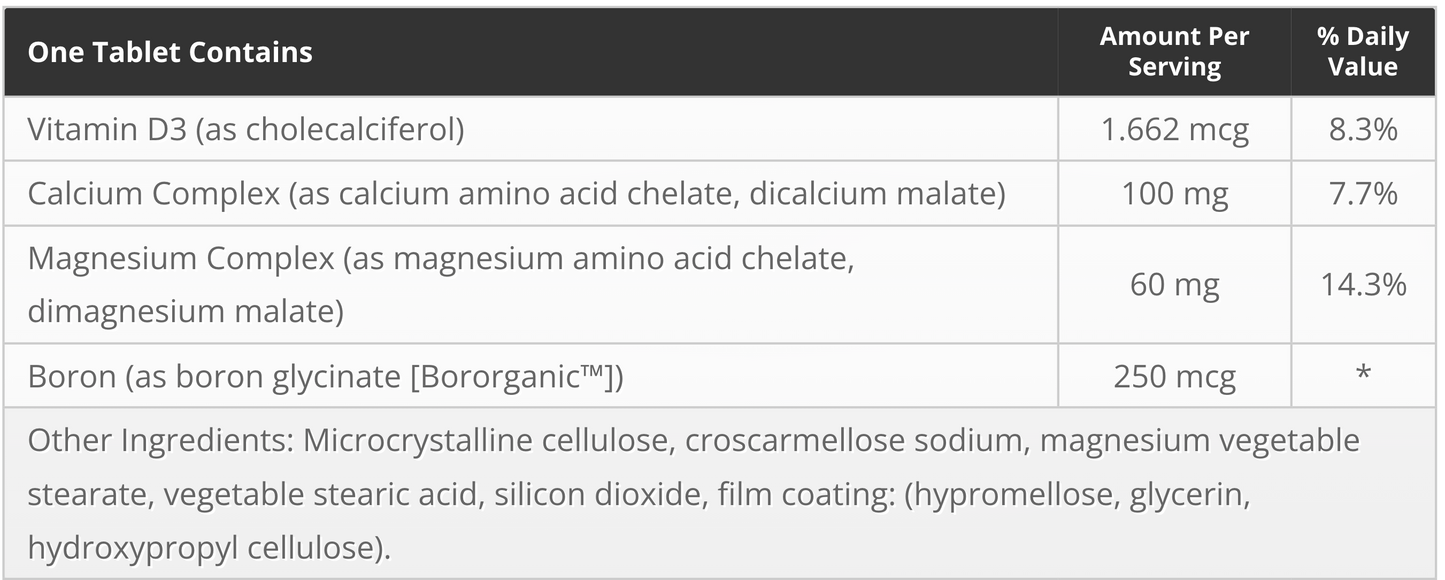
Task: Select the 100 mg amount cell
Action: coord(1174,193)
